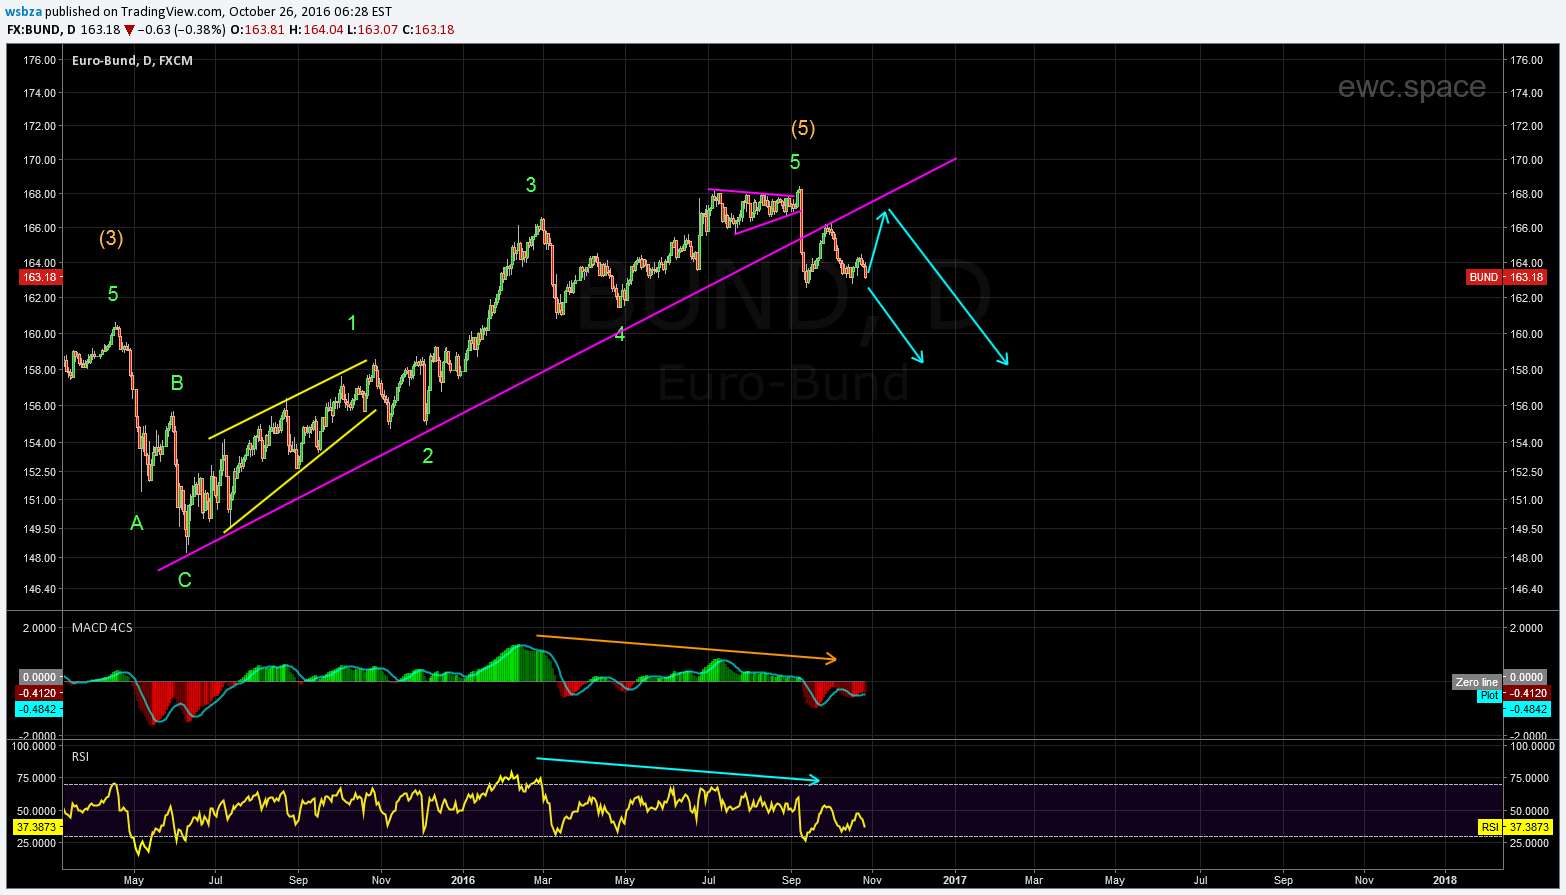Click the ewc.space watermark text

coord(1411,87)
